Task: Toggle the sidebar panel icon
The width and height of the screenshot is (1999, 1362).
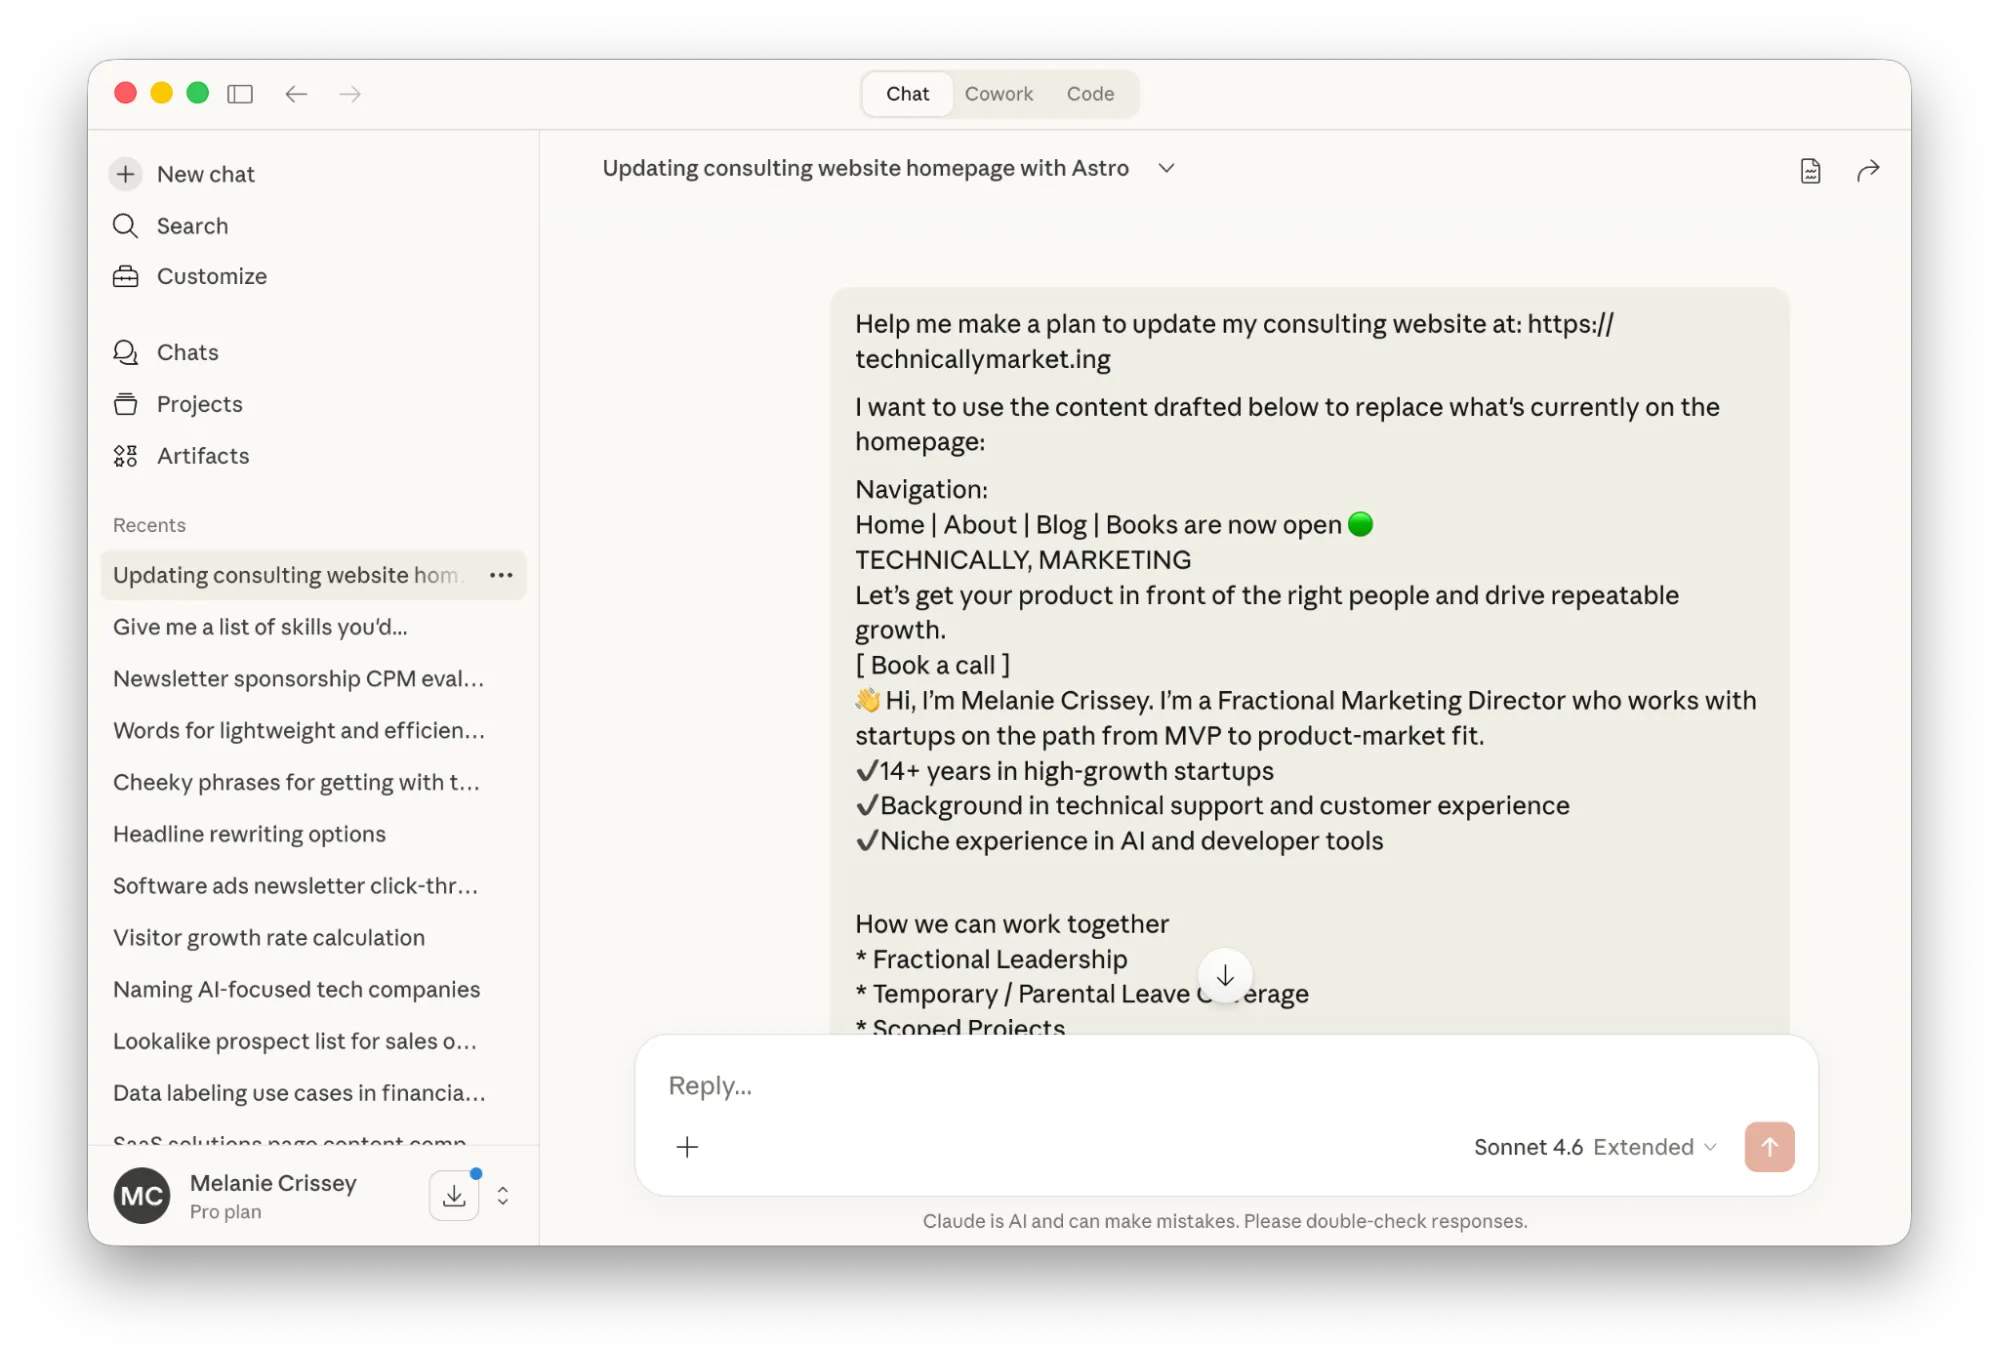Action: point(240,94)
